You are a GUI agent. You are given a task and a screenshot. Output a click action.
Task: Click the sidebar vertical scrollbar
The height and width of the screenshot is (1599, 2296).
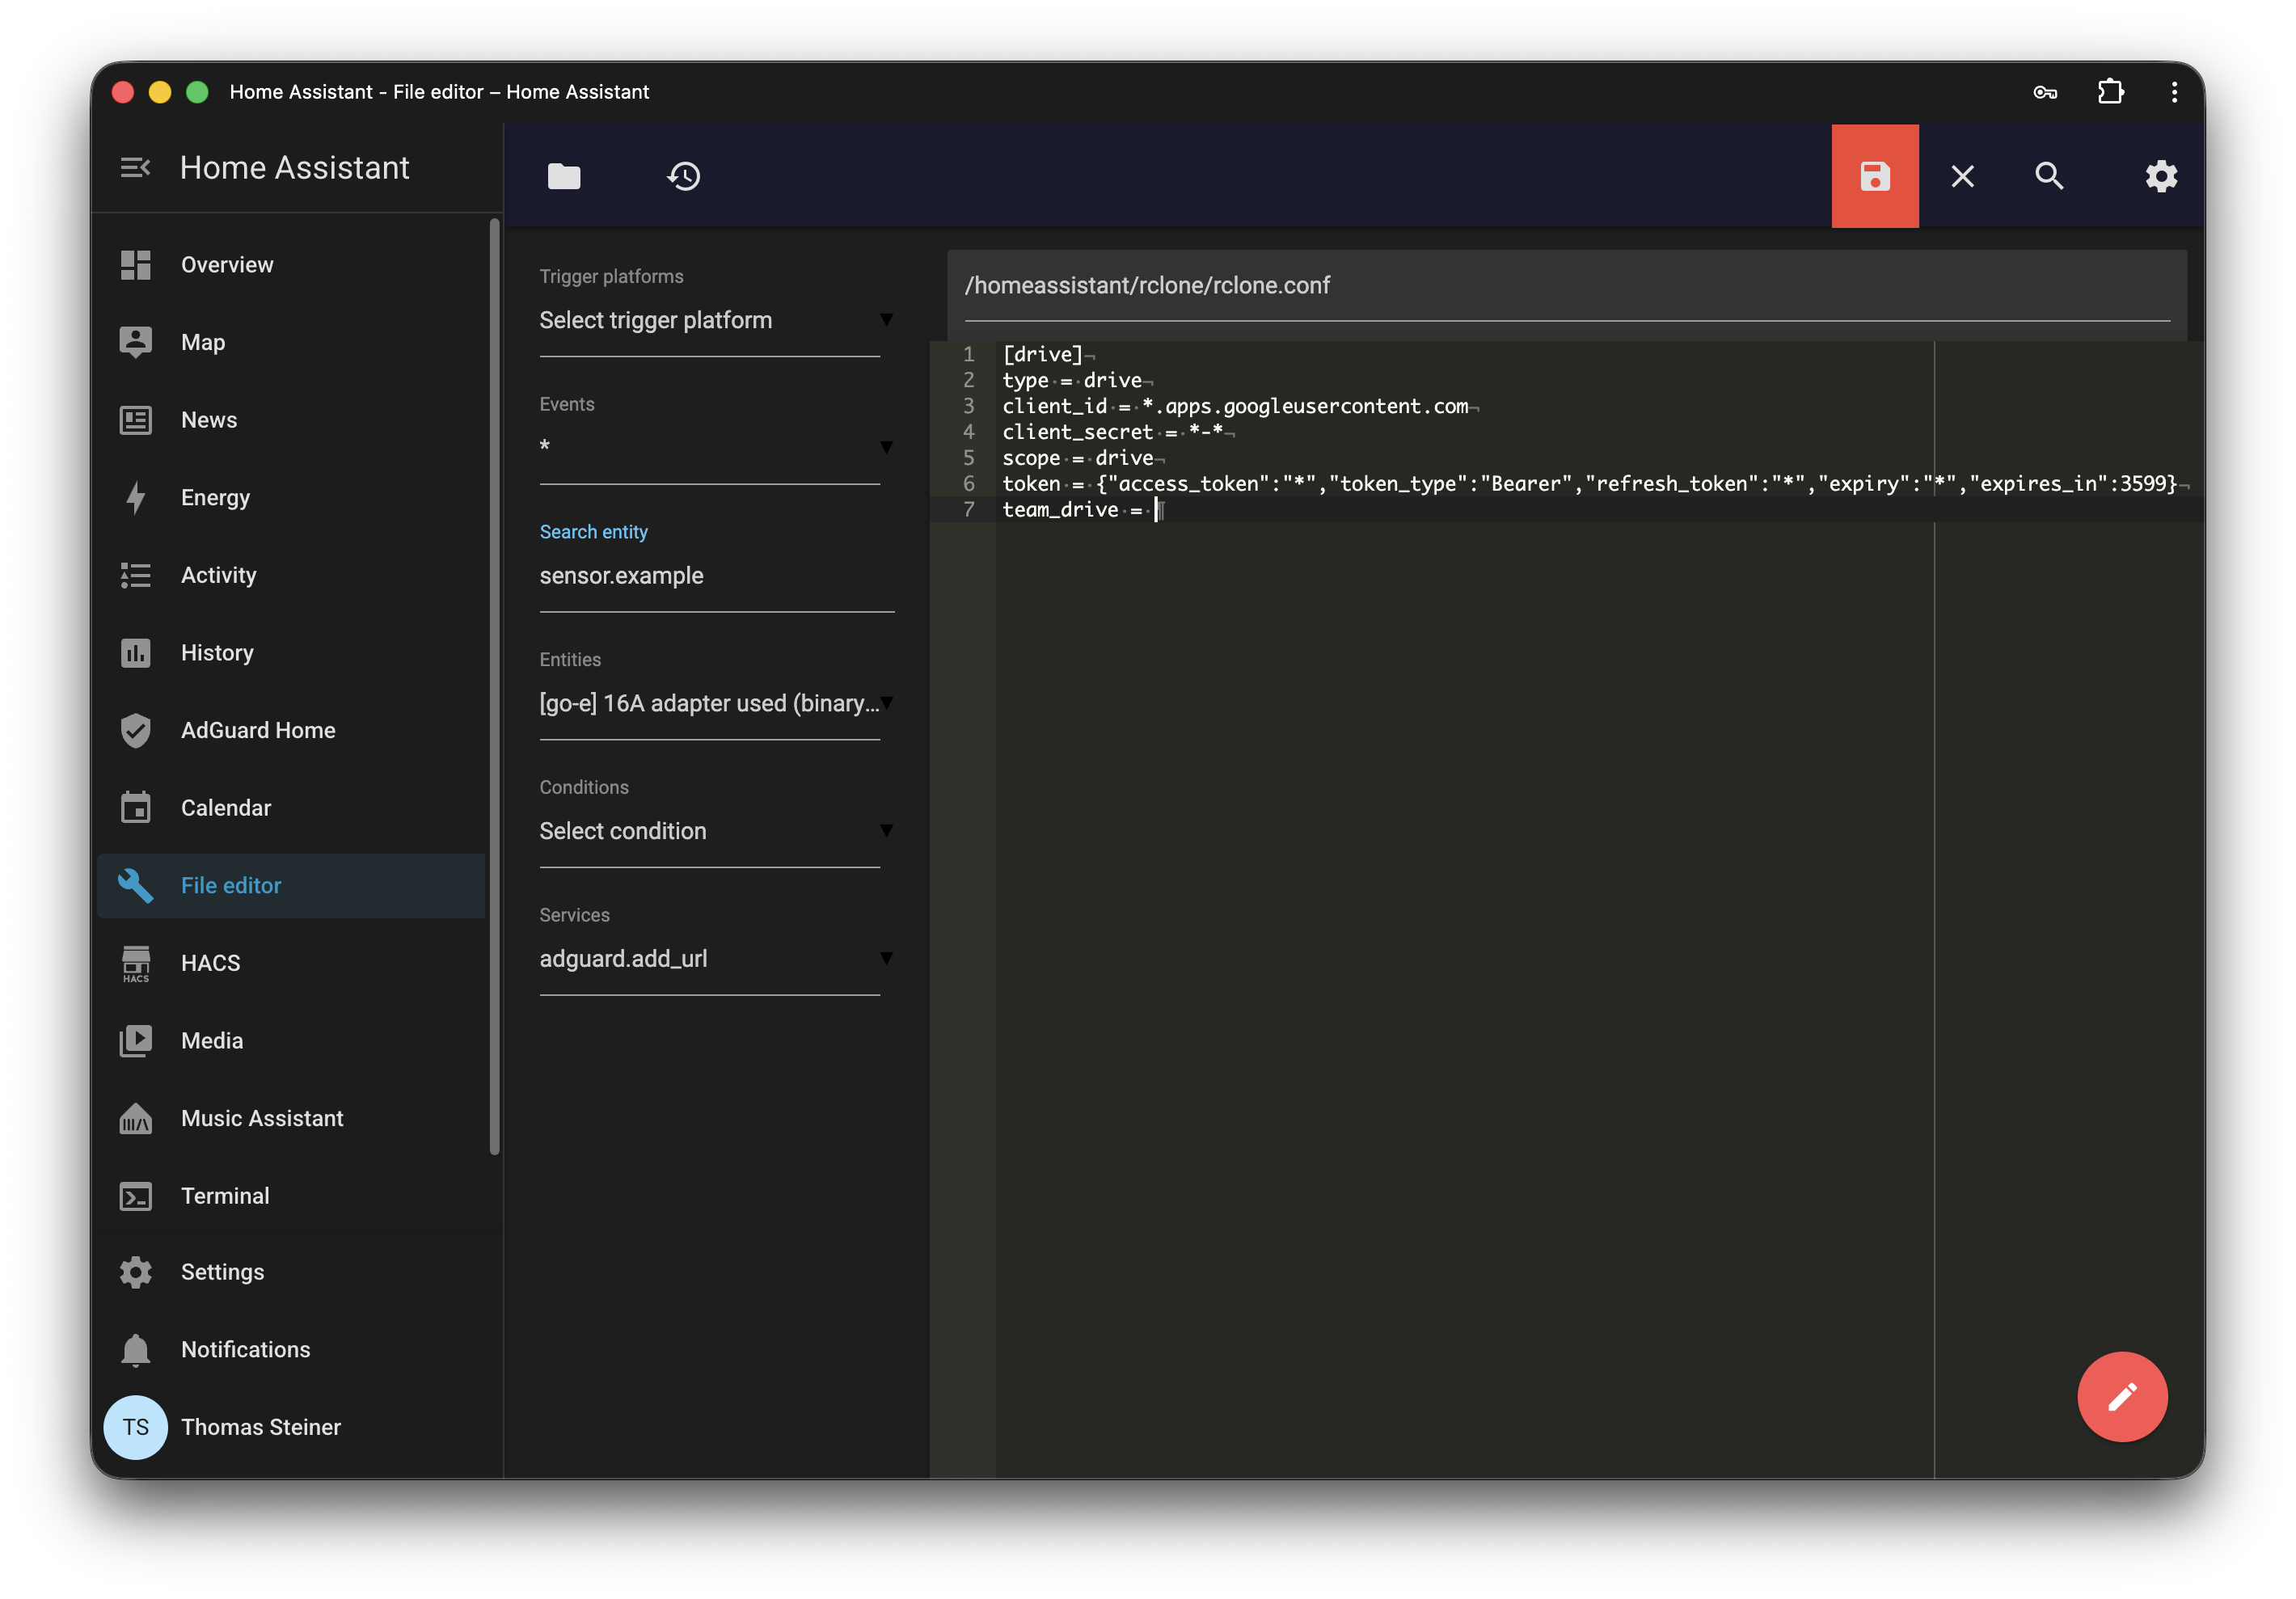click(x=494, y=686)
